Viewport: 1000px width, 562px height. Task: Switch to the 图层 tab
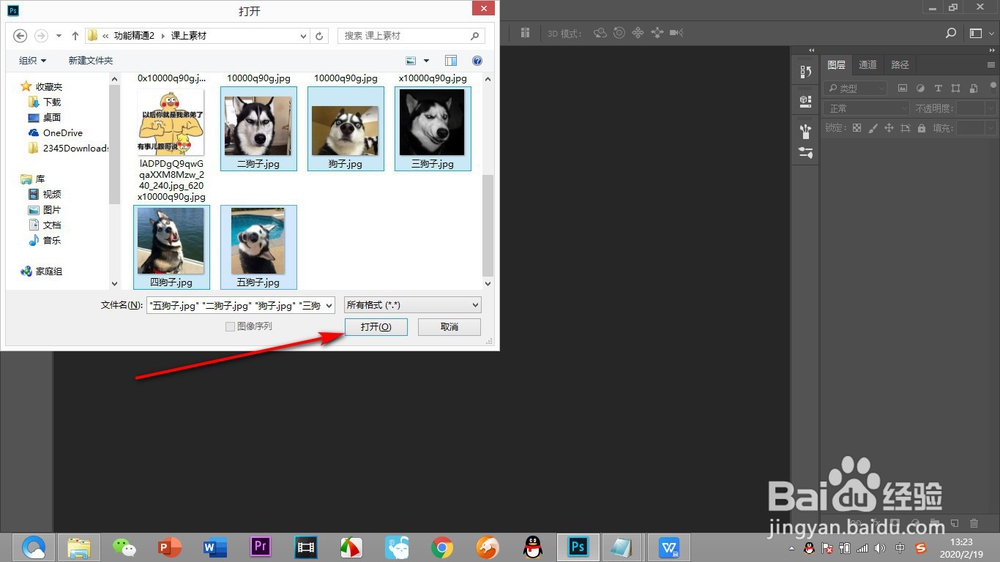(x=836, y=64)
